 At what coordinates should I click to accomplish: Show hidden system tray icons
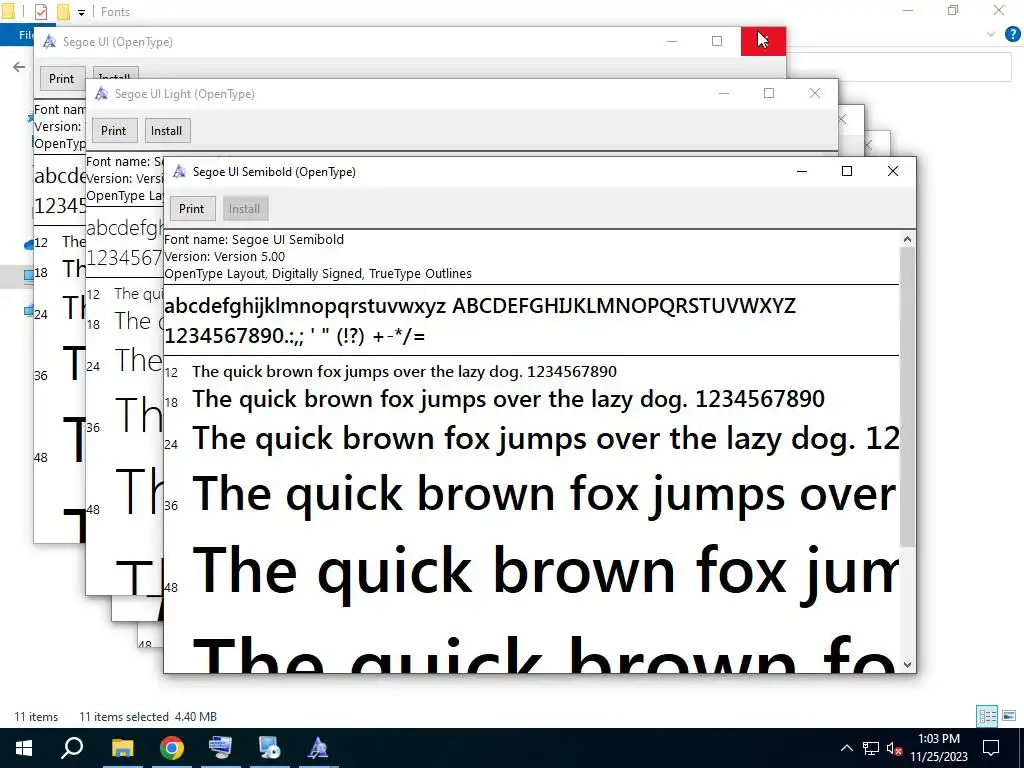[846, 748]
